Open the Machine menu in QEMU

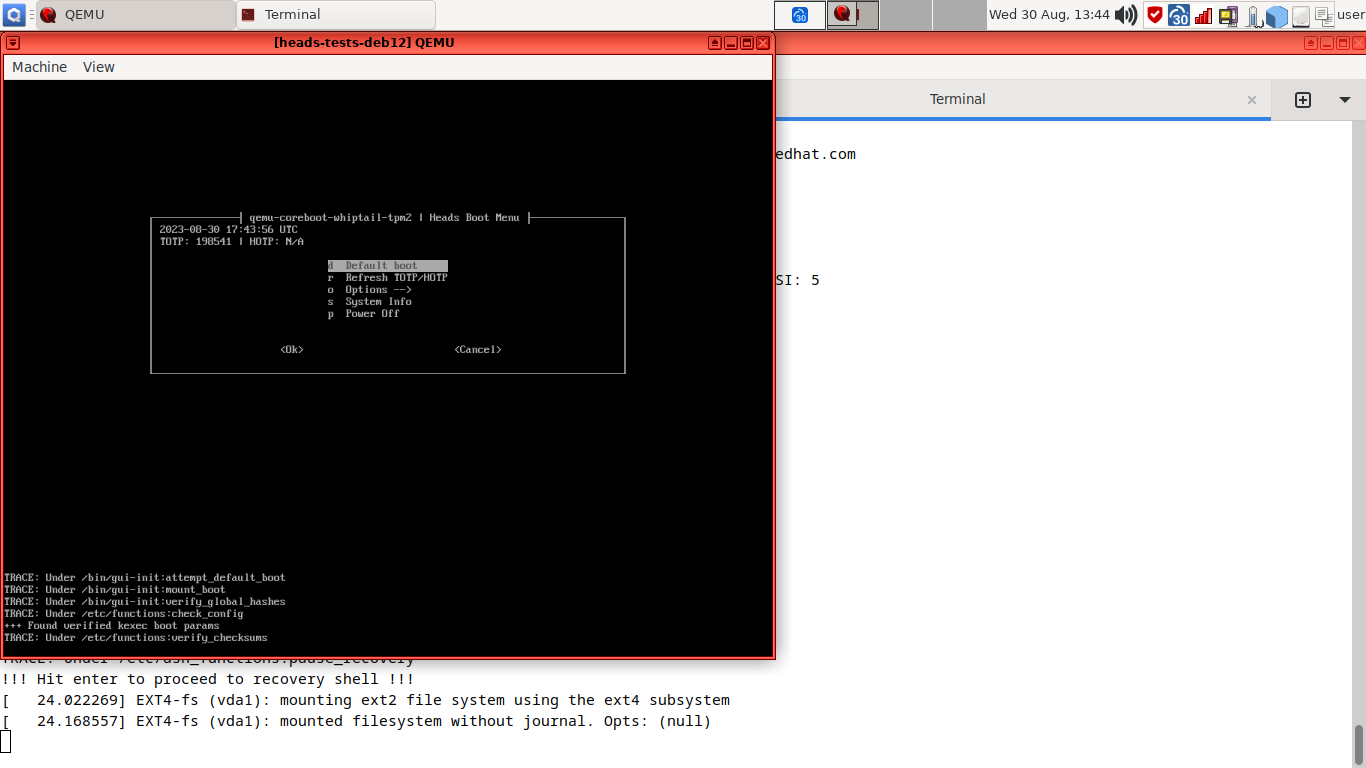click(x=39, y=66)
